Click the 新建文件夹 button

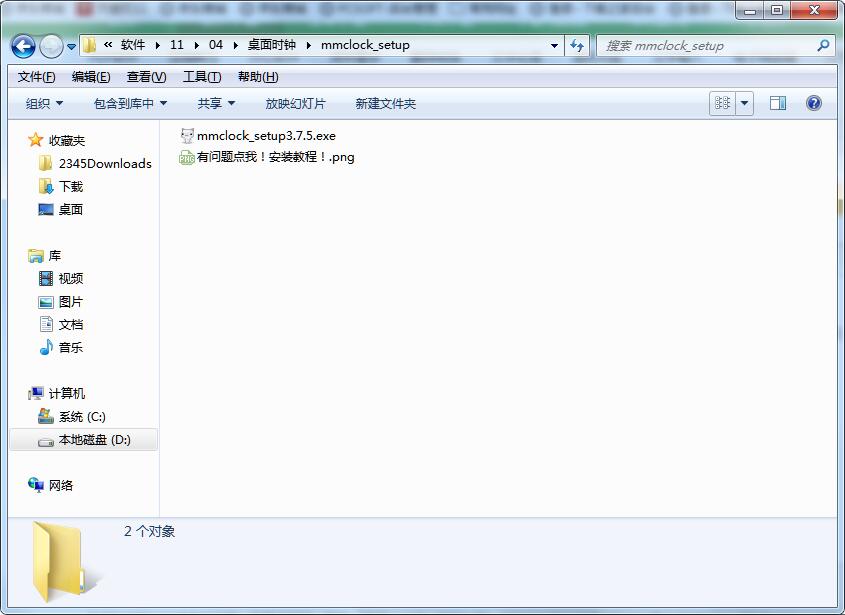tap(383, 103)
